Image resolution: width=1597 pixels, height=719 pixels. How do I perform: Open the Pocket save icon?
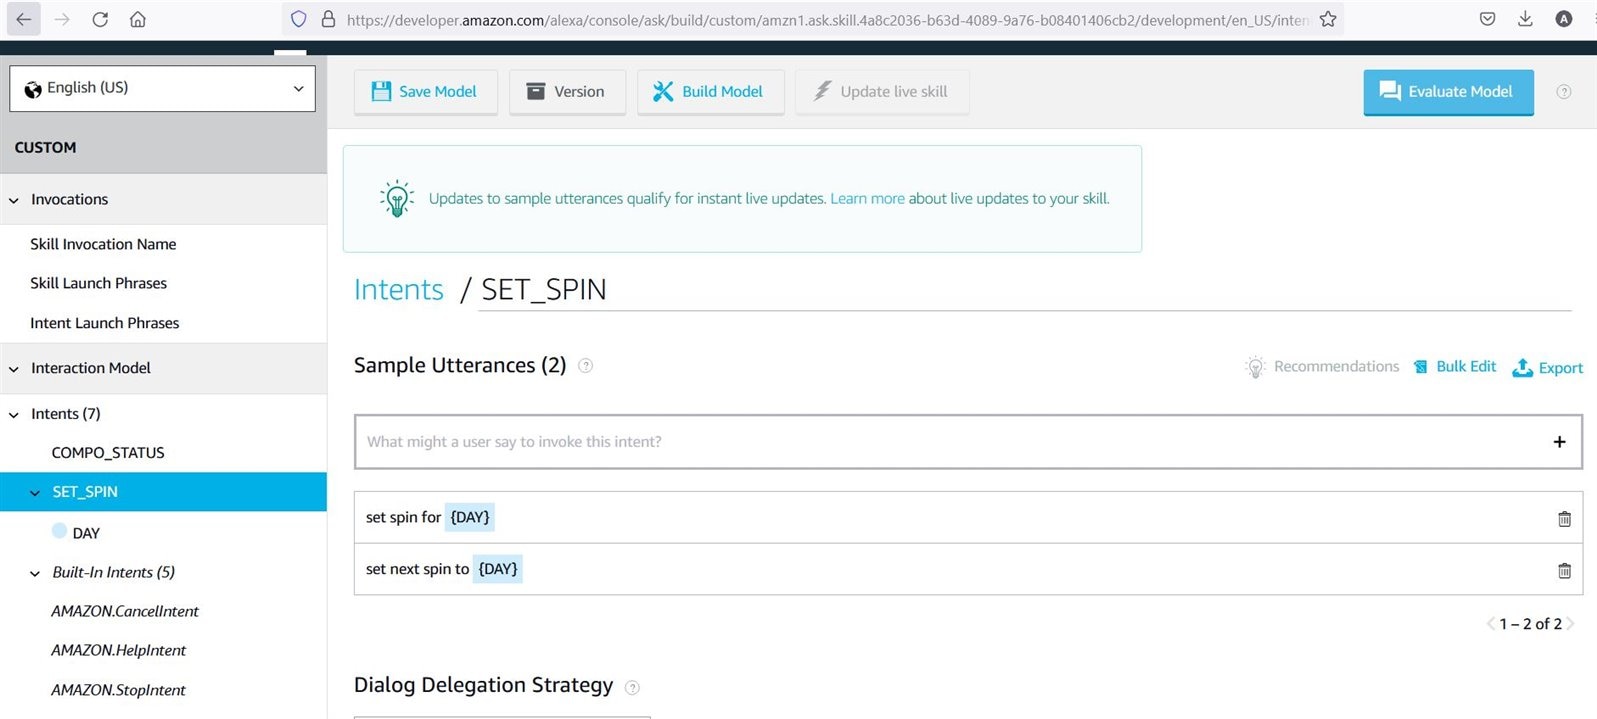pos(1488,19)
